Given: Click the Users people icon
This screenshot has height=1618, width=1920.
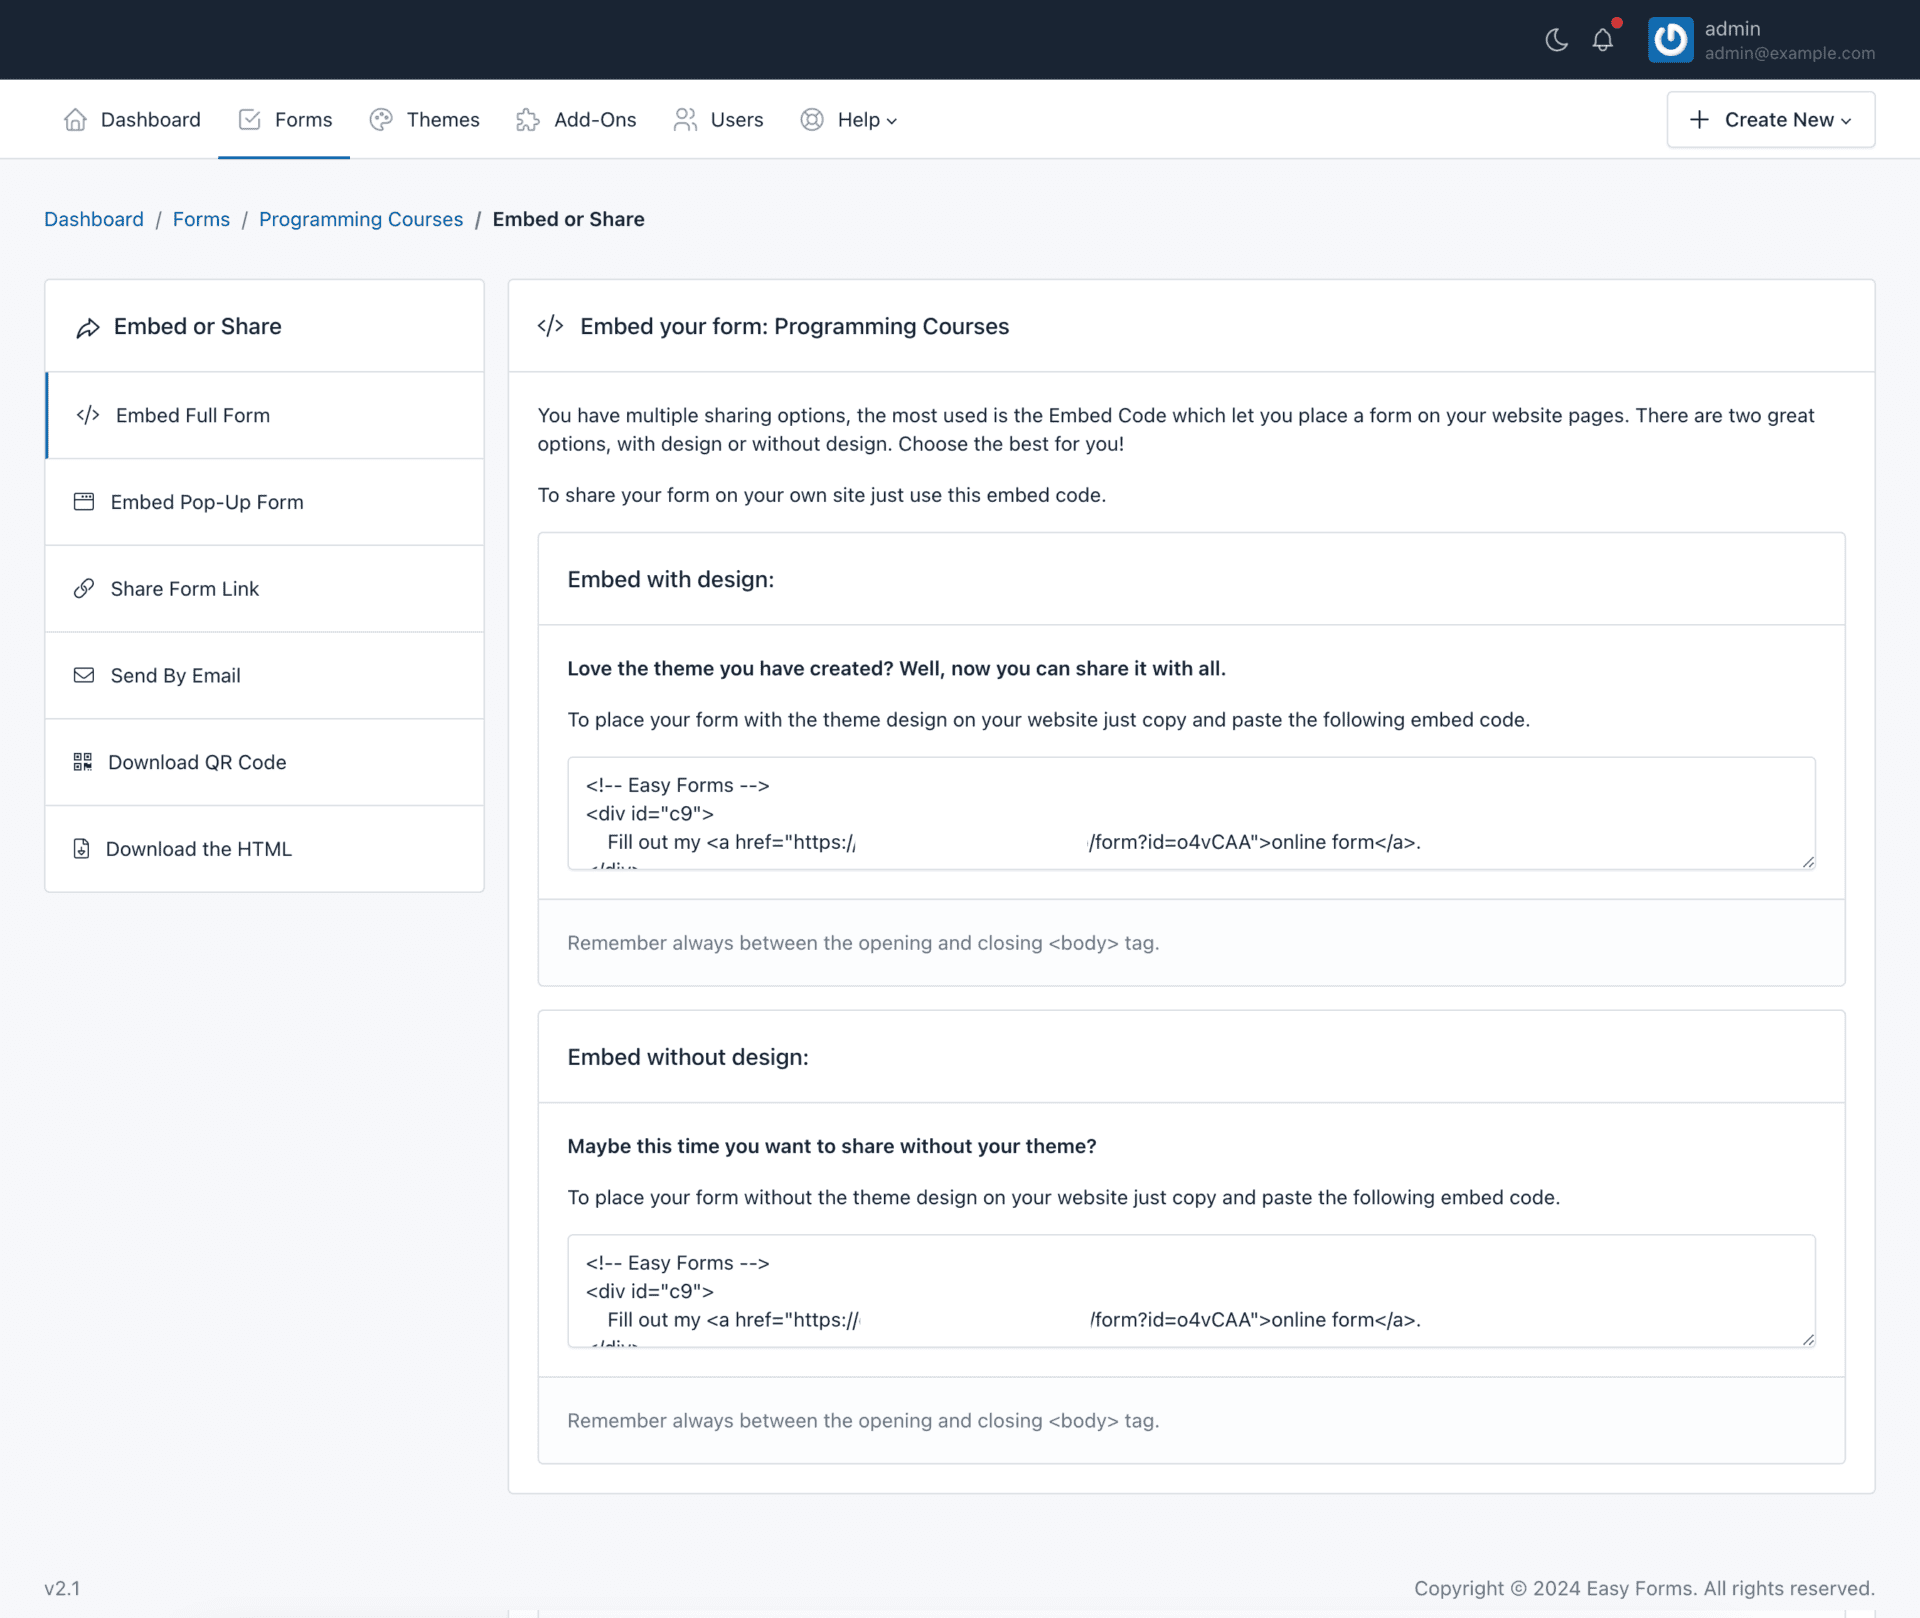Looking at the screenshot, I should pyautogui.click(x=685, y=120).
